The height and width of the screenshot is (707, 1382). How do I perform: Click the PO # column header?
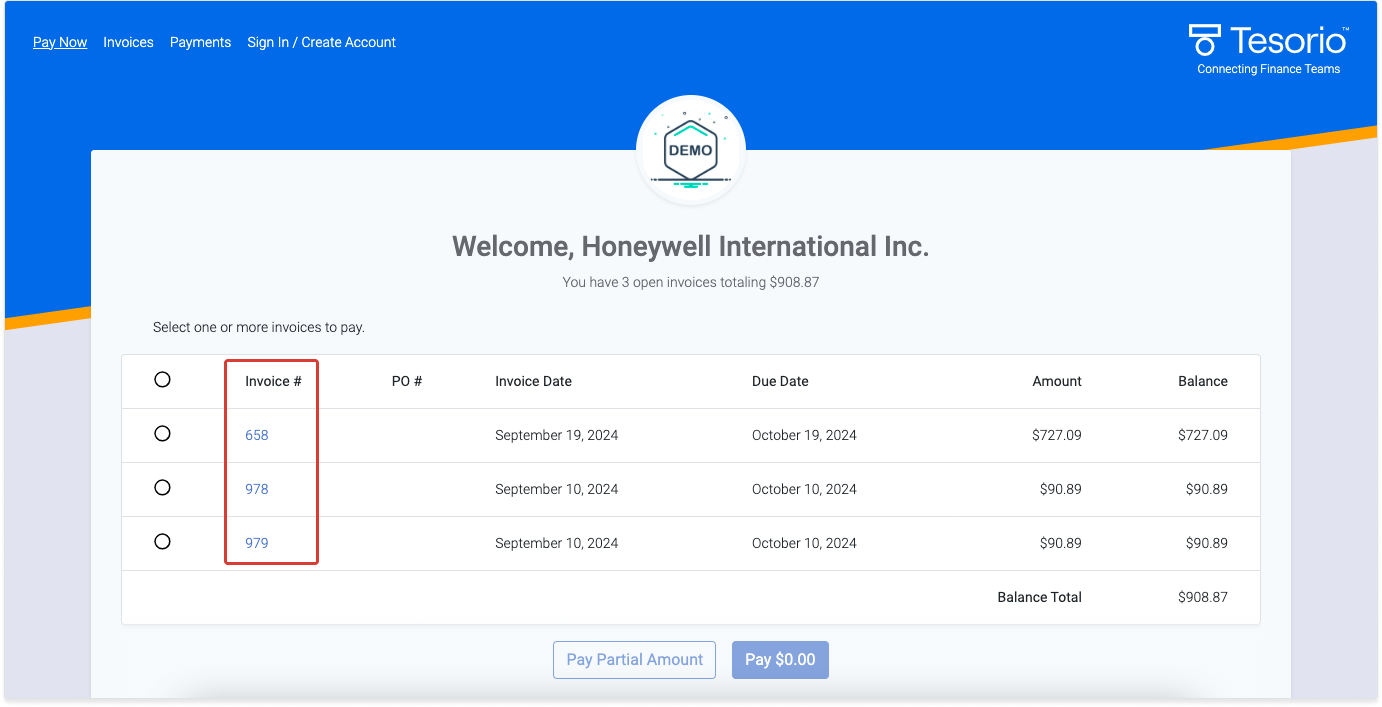406,381
